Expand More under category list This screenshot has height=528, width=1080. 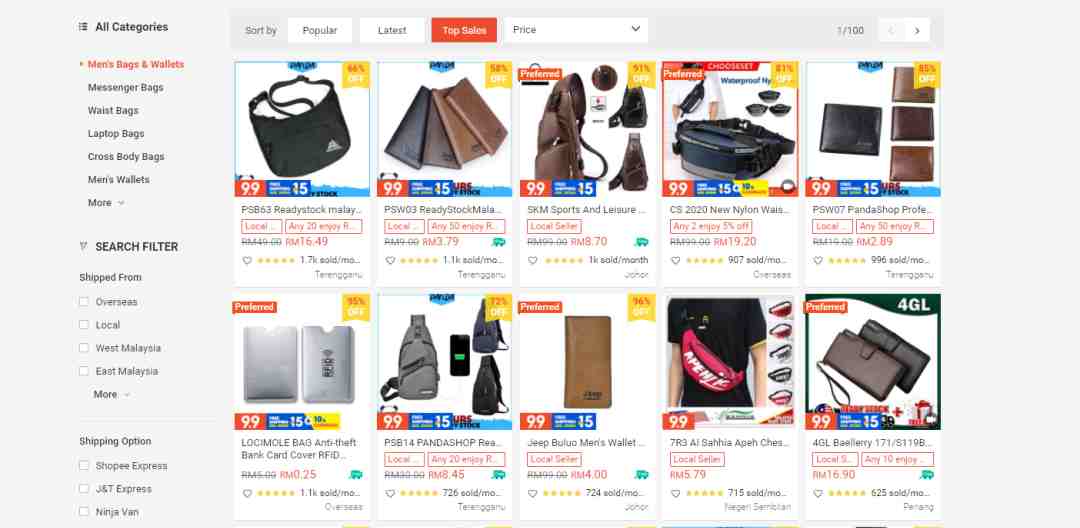tap(106, 202)
